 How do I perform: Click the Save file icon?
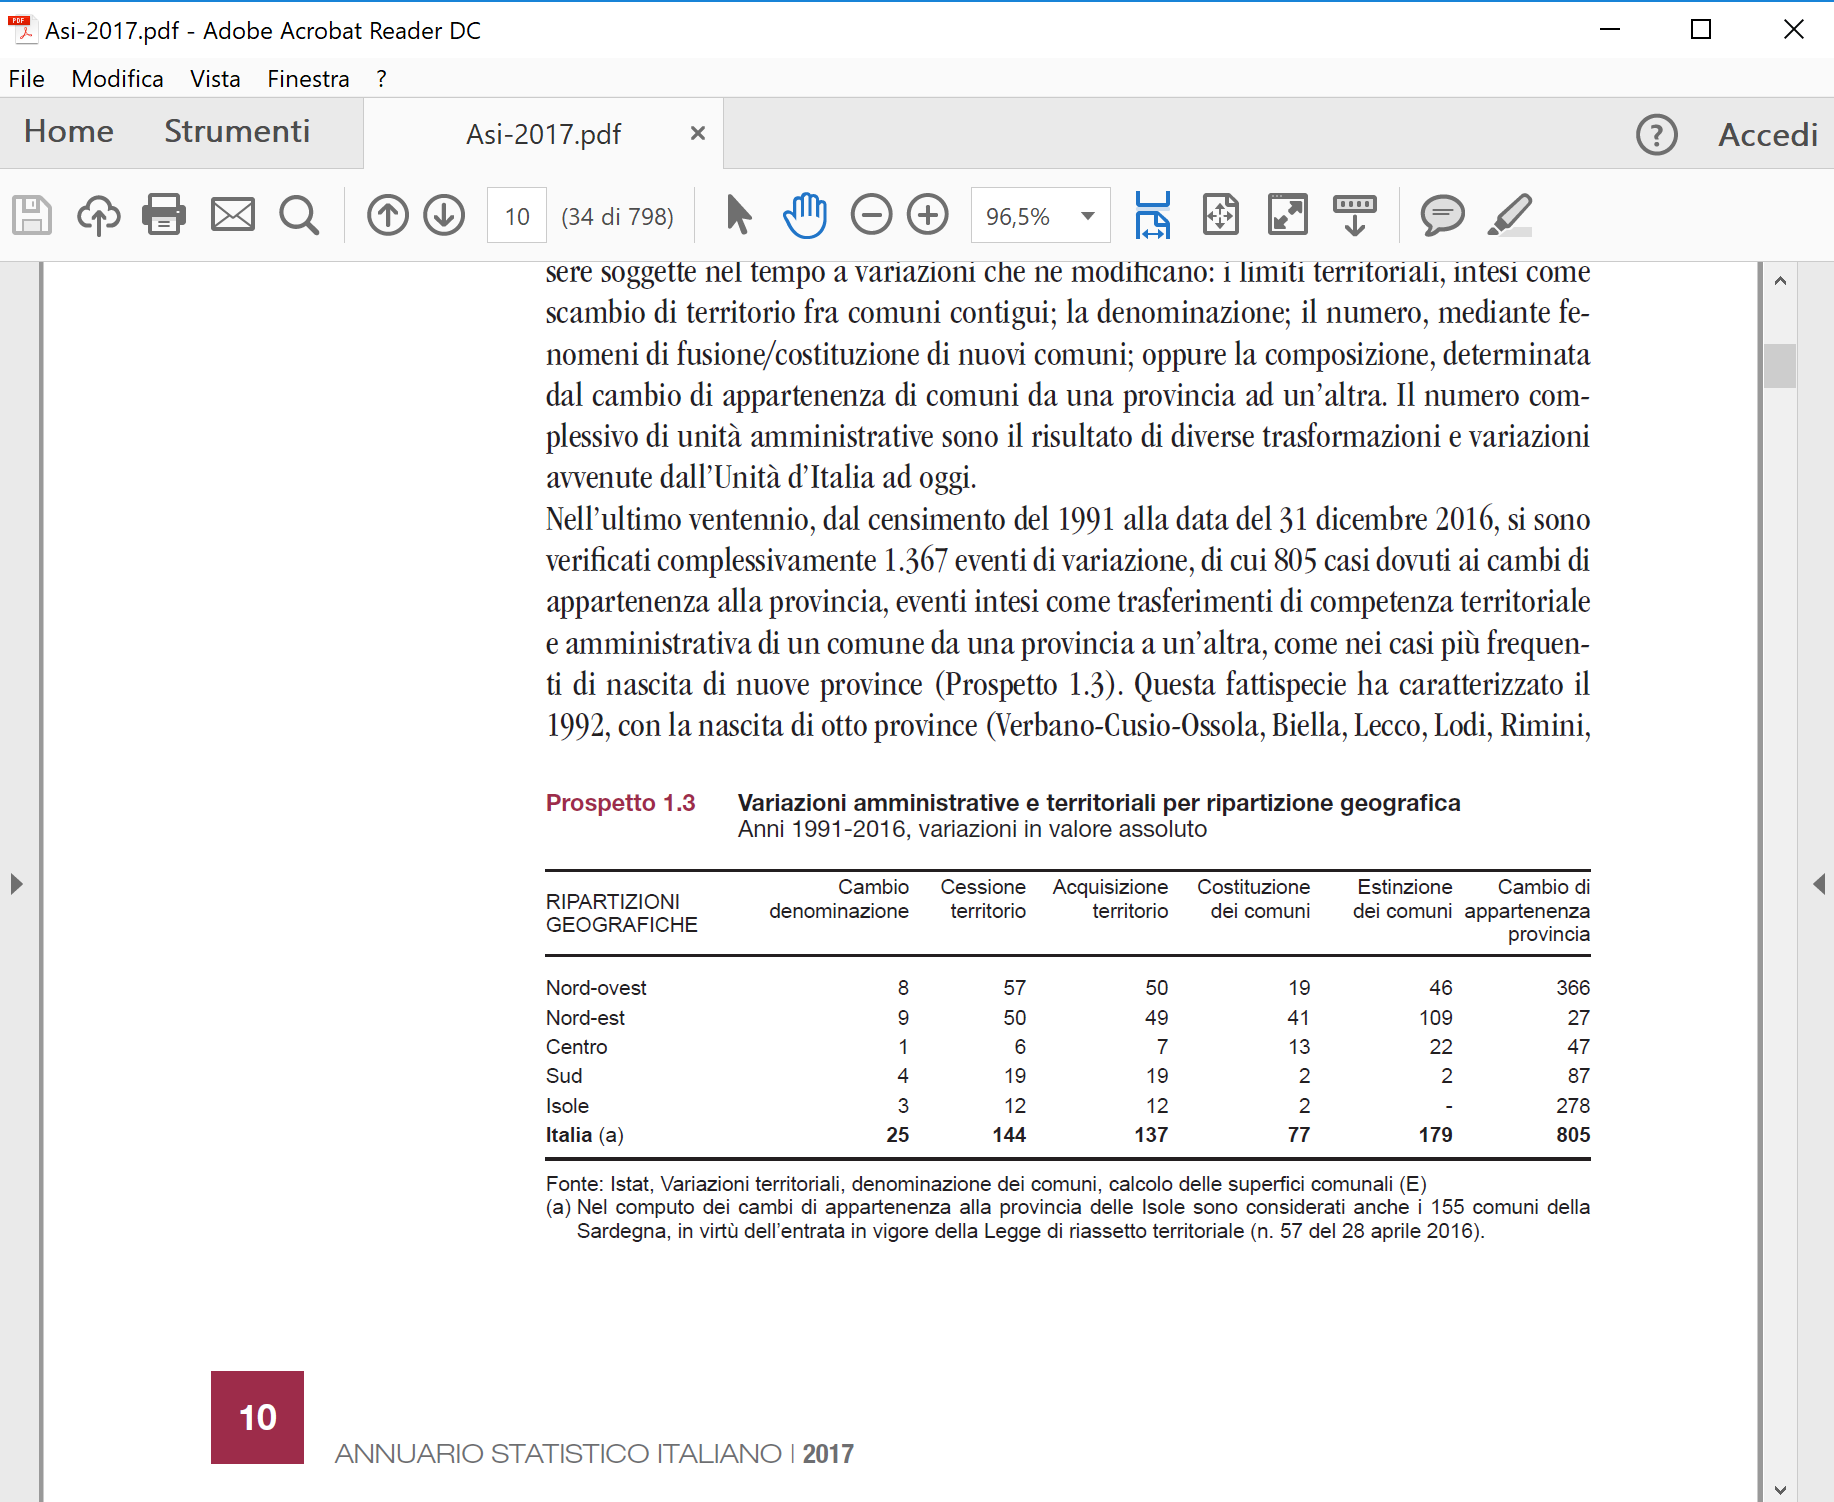pyautogui.click(x=32, y=215)
